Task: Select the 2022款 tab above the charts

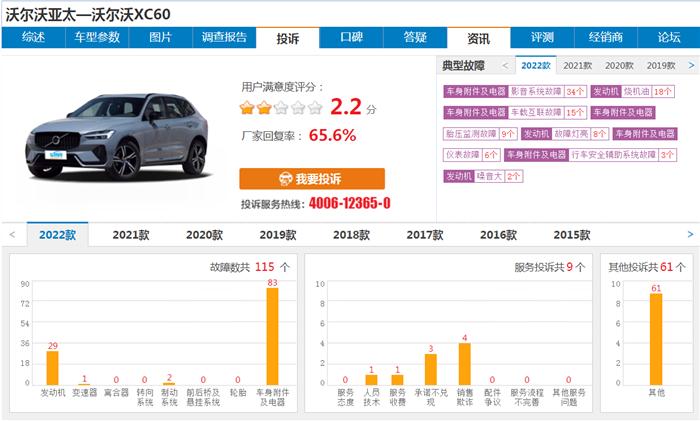Action: [58, 235]
